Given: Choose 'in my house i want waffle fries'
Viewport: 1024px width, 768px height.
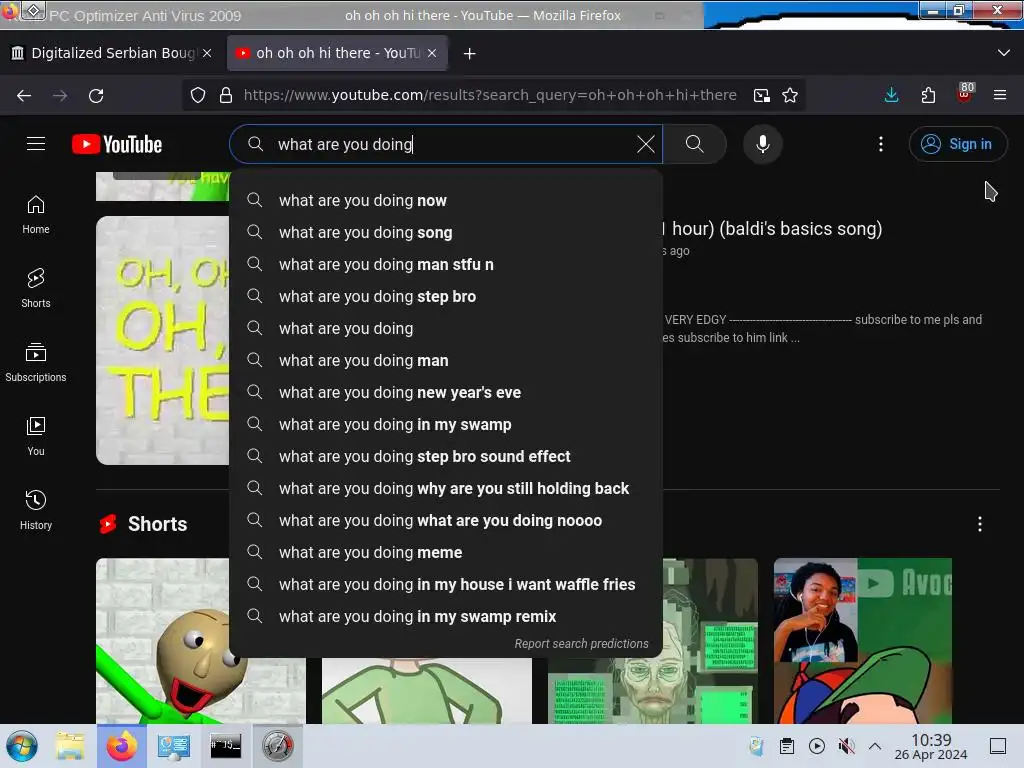Looking at the screenshot, I should (445, 584).
